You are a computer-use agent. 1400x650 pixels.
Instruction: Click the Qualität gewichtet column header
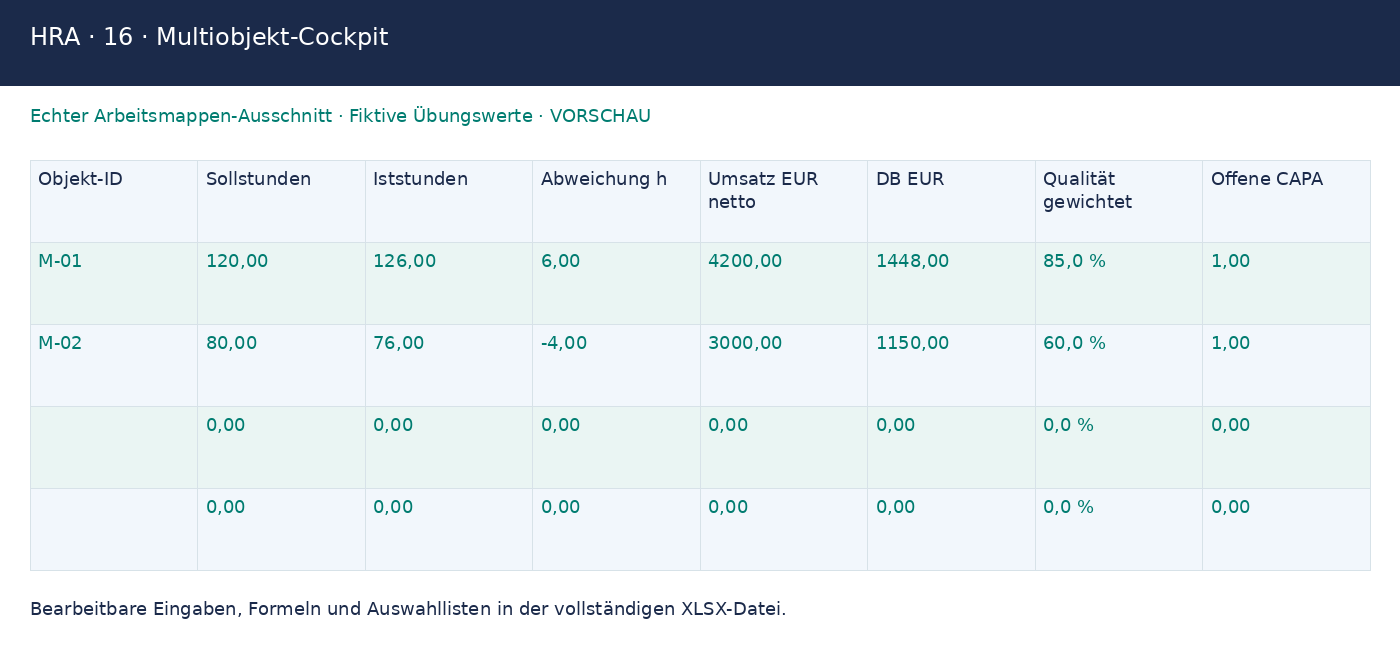pos(1119,201)
